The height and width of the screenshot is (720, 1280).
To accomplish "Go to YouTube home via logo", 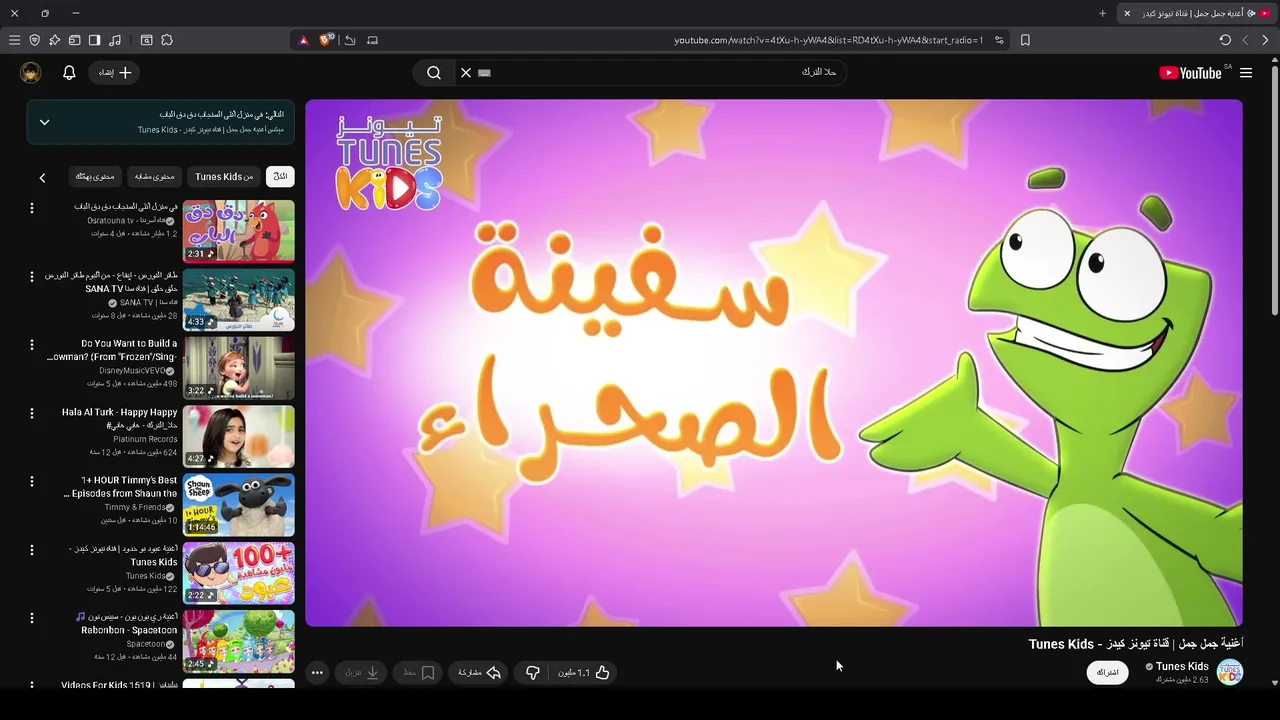I will click(x=1190, y=72).
